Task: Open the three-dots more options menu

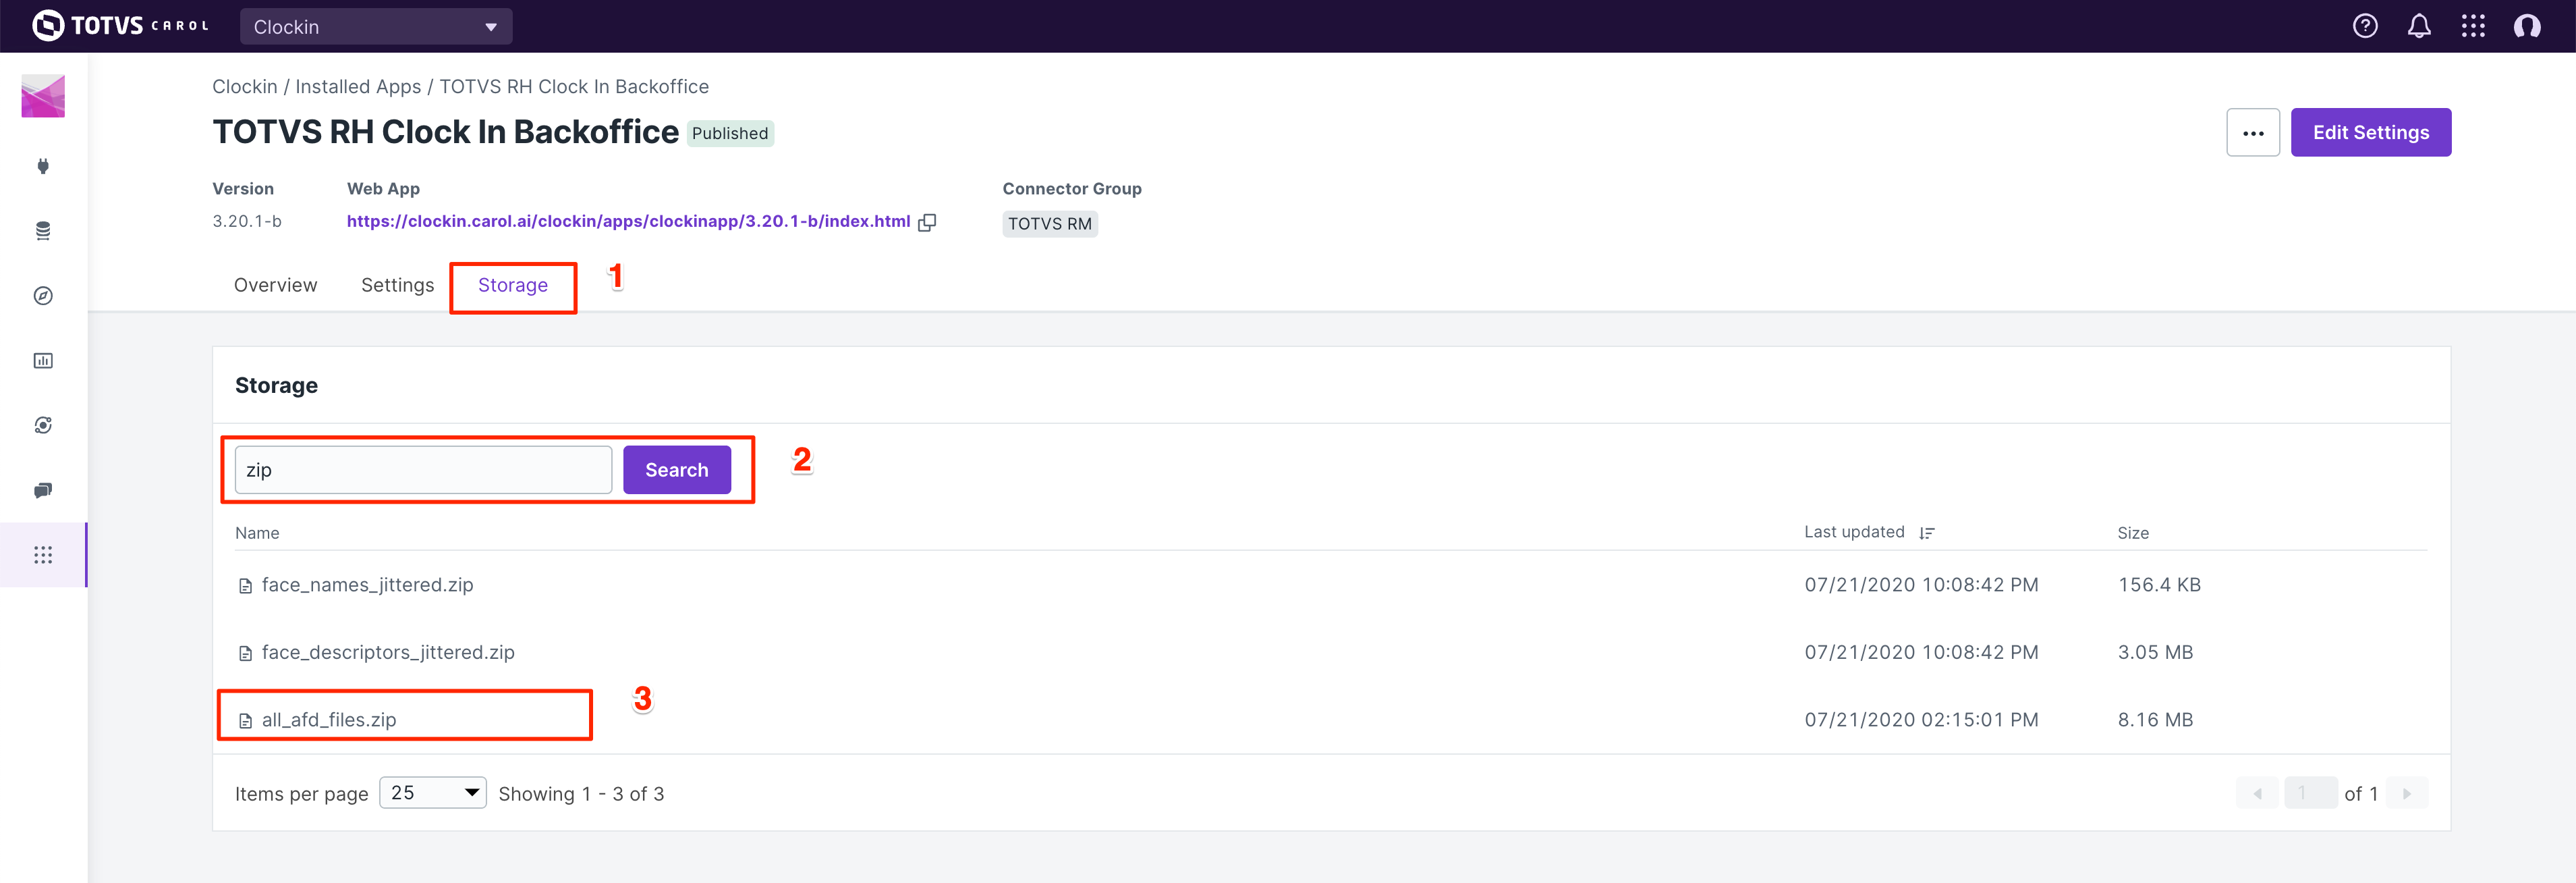Action: 2252,133
